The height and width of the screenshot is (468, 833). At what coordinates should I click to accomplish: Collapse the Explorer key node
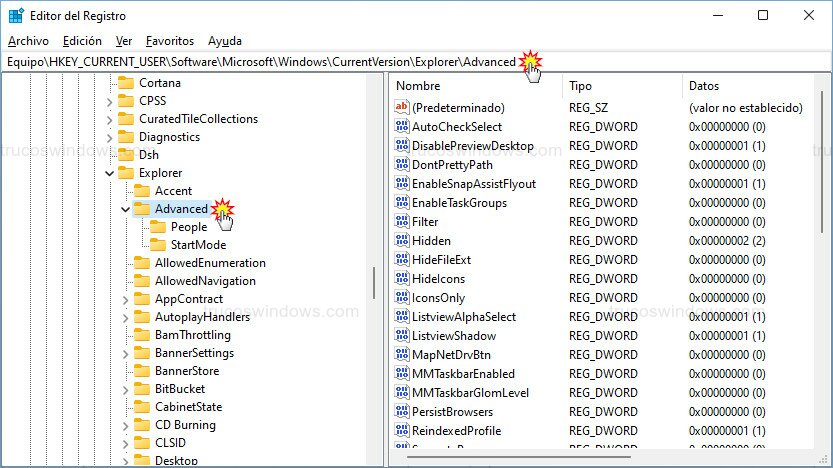click(109, 173)
